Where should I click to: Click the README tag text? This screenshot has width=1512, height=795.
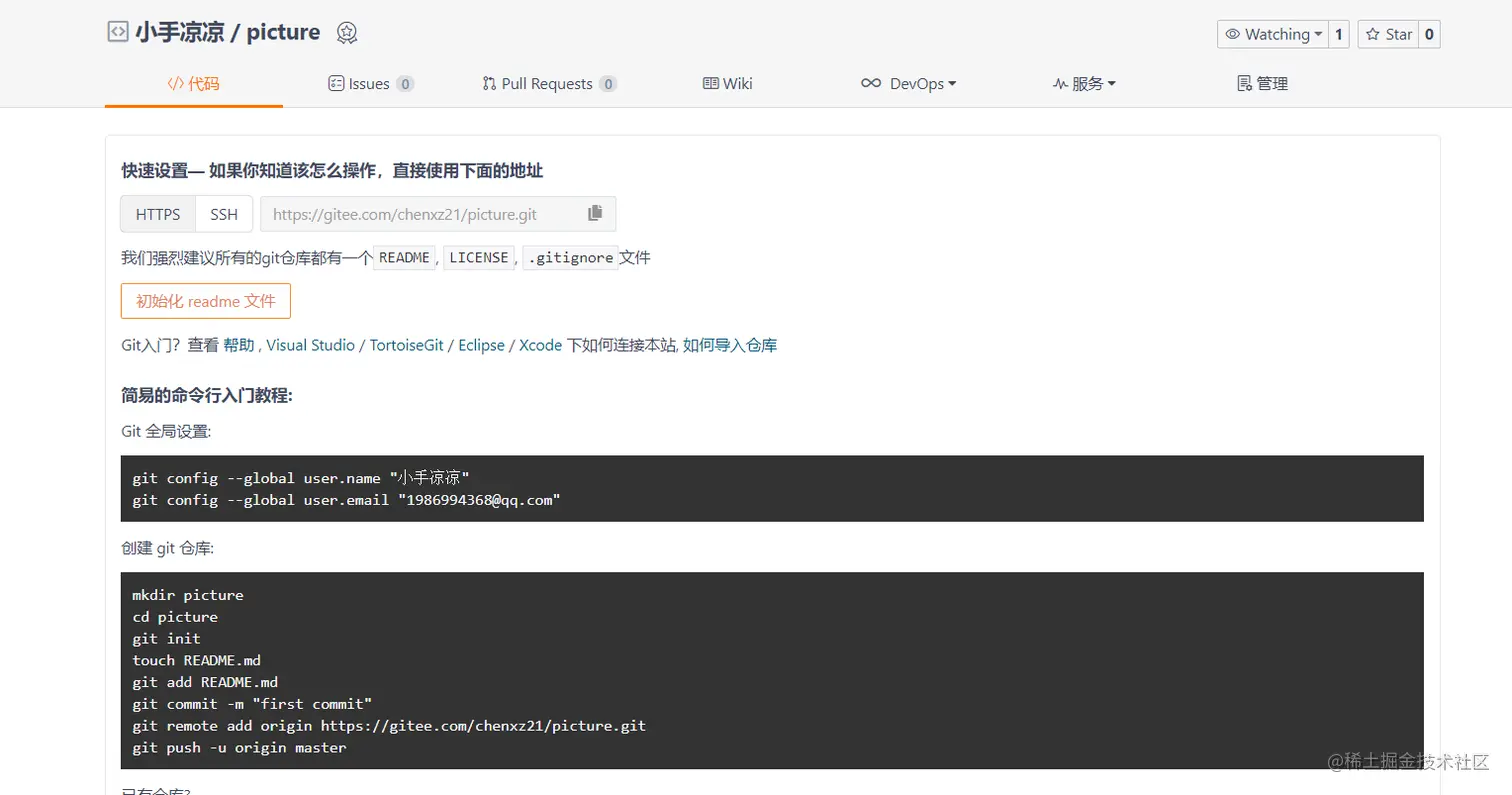tap(405, 258)
